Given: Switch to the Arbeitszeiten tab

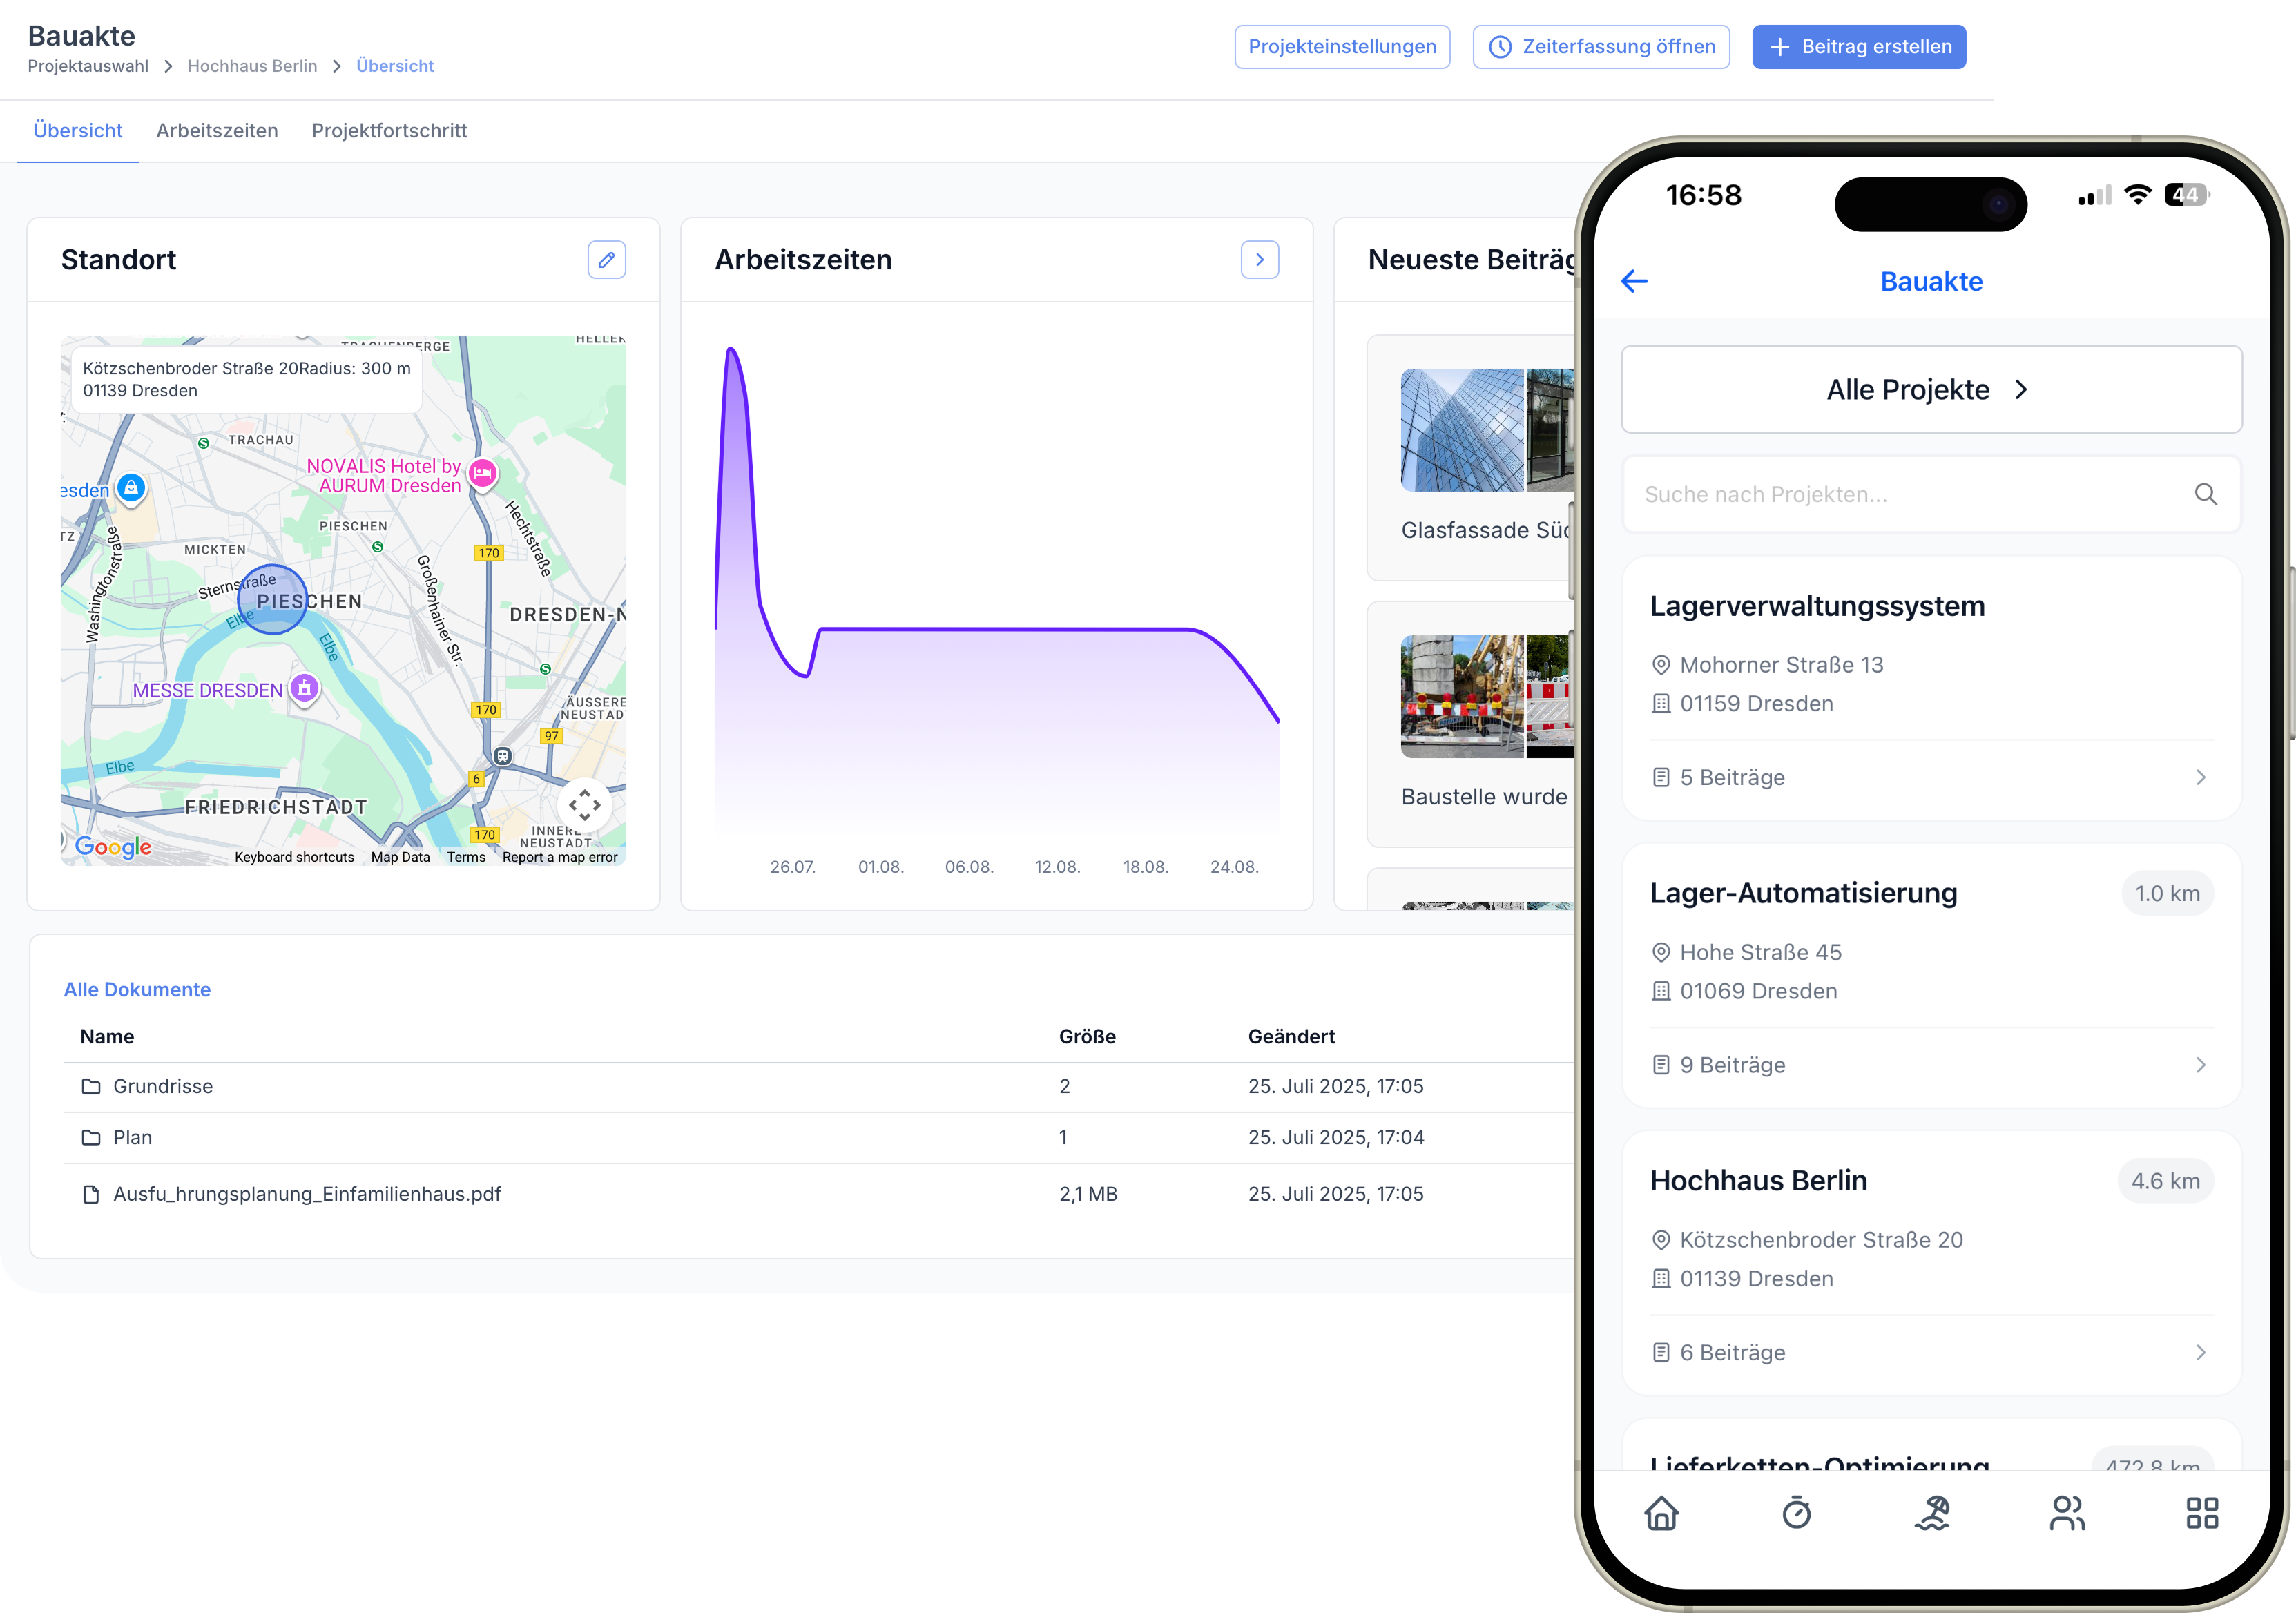Looking at the screenshot, I should (217, 131).
